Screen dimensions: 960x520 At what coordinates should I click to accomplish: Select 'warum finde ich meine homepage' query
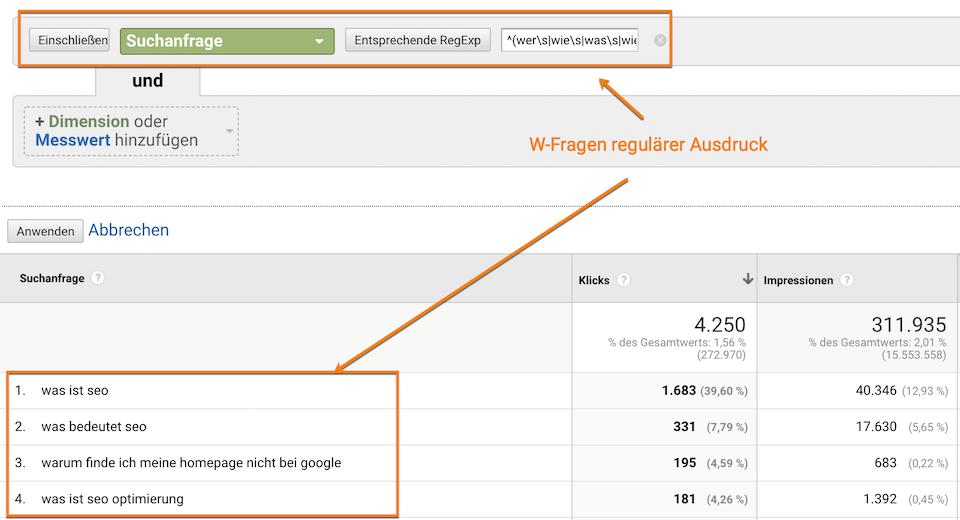pyautogui.click(x=191, y=463)
